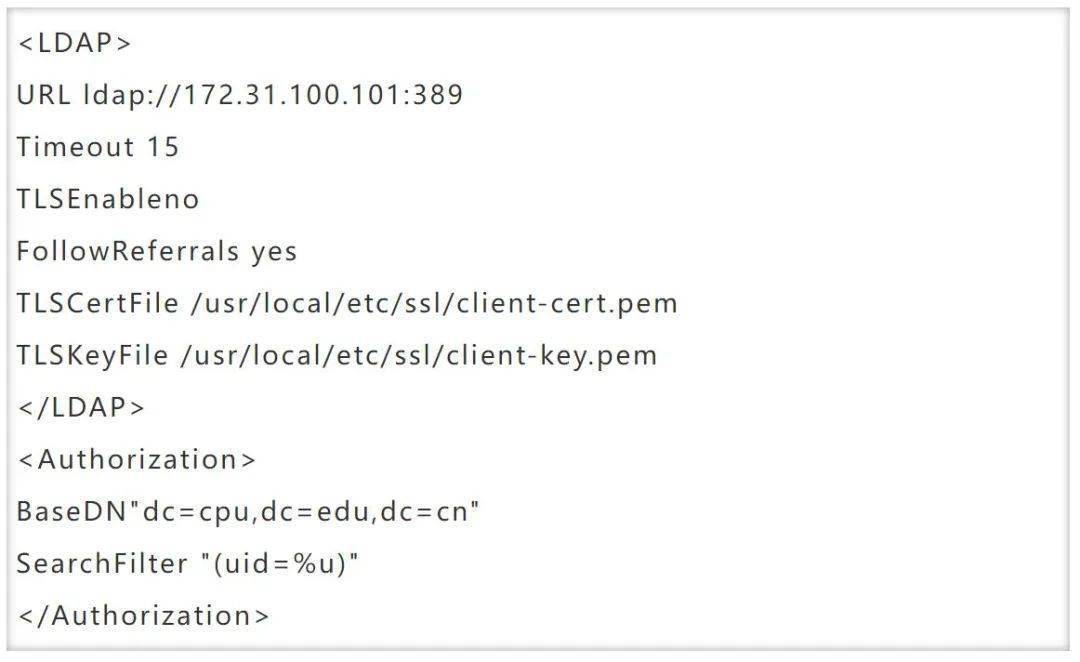Click the closing </LDAP> tag
The width and height of the screenshot is (1080, 662).
pos(81,408)
